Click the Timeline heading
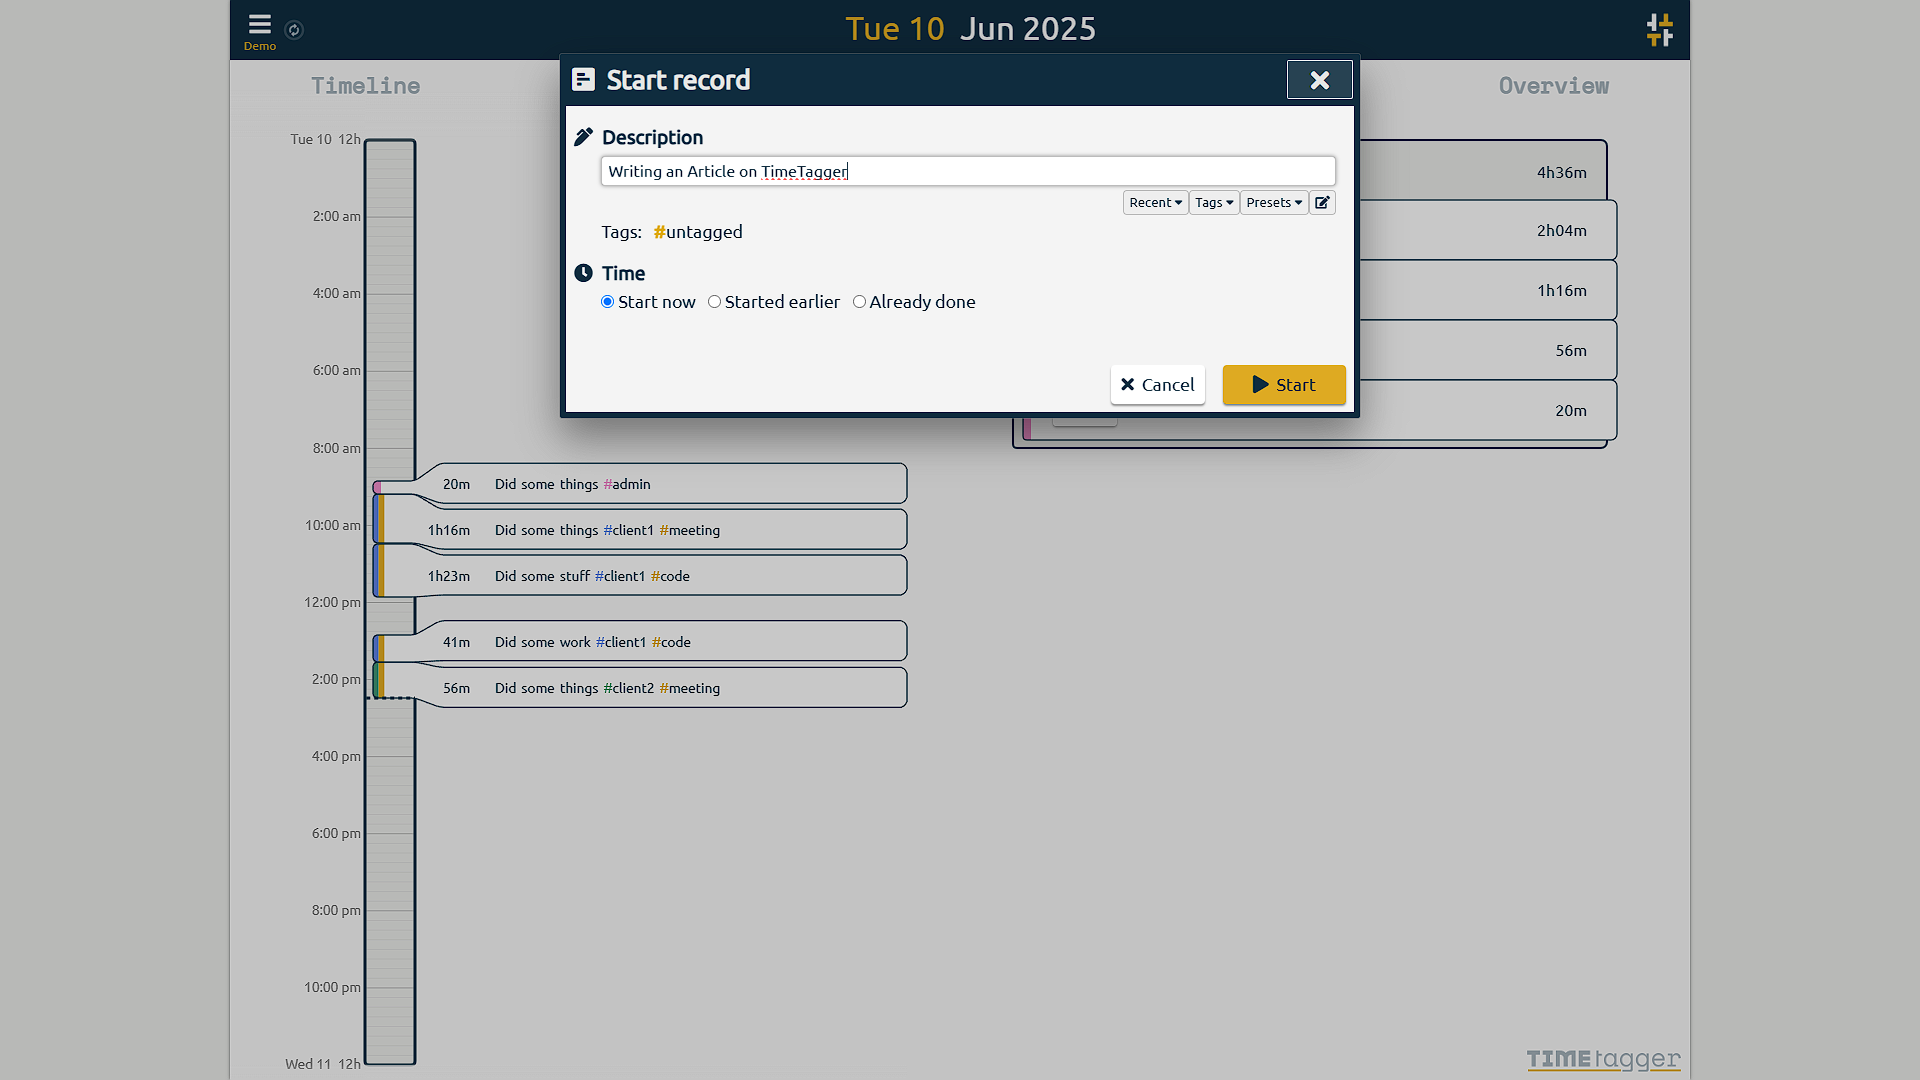This screenshot has width=1920, height=1080. coord(365,86)
